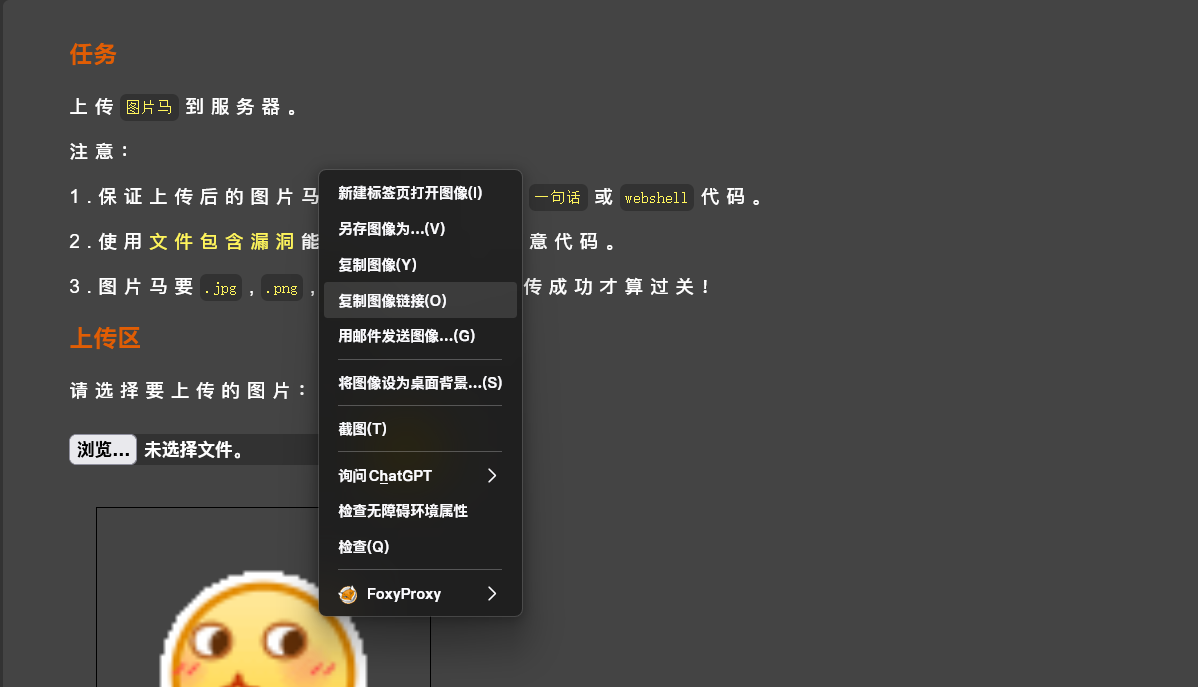
Task: Select 复制图像链接(O) in context menu
Action: 420,300
